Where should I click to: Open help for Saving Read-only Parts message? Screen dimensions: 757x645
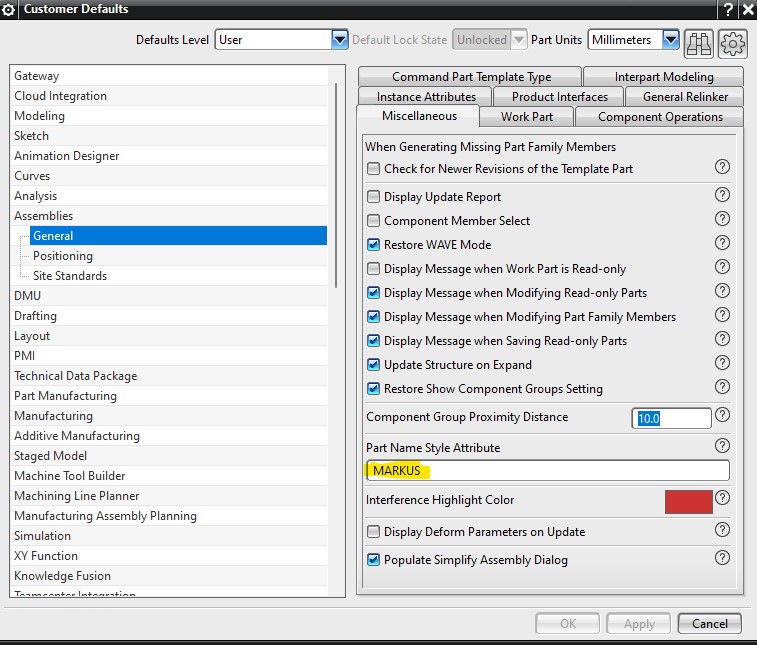[x=722, y=339]
